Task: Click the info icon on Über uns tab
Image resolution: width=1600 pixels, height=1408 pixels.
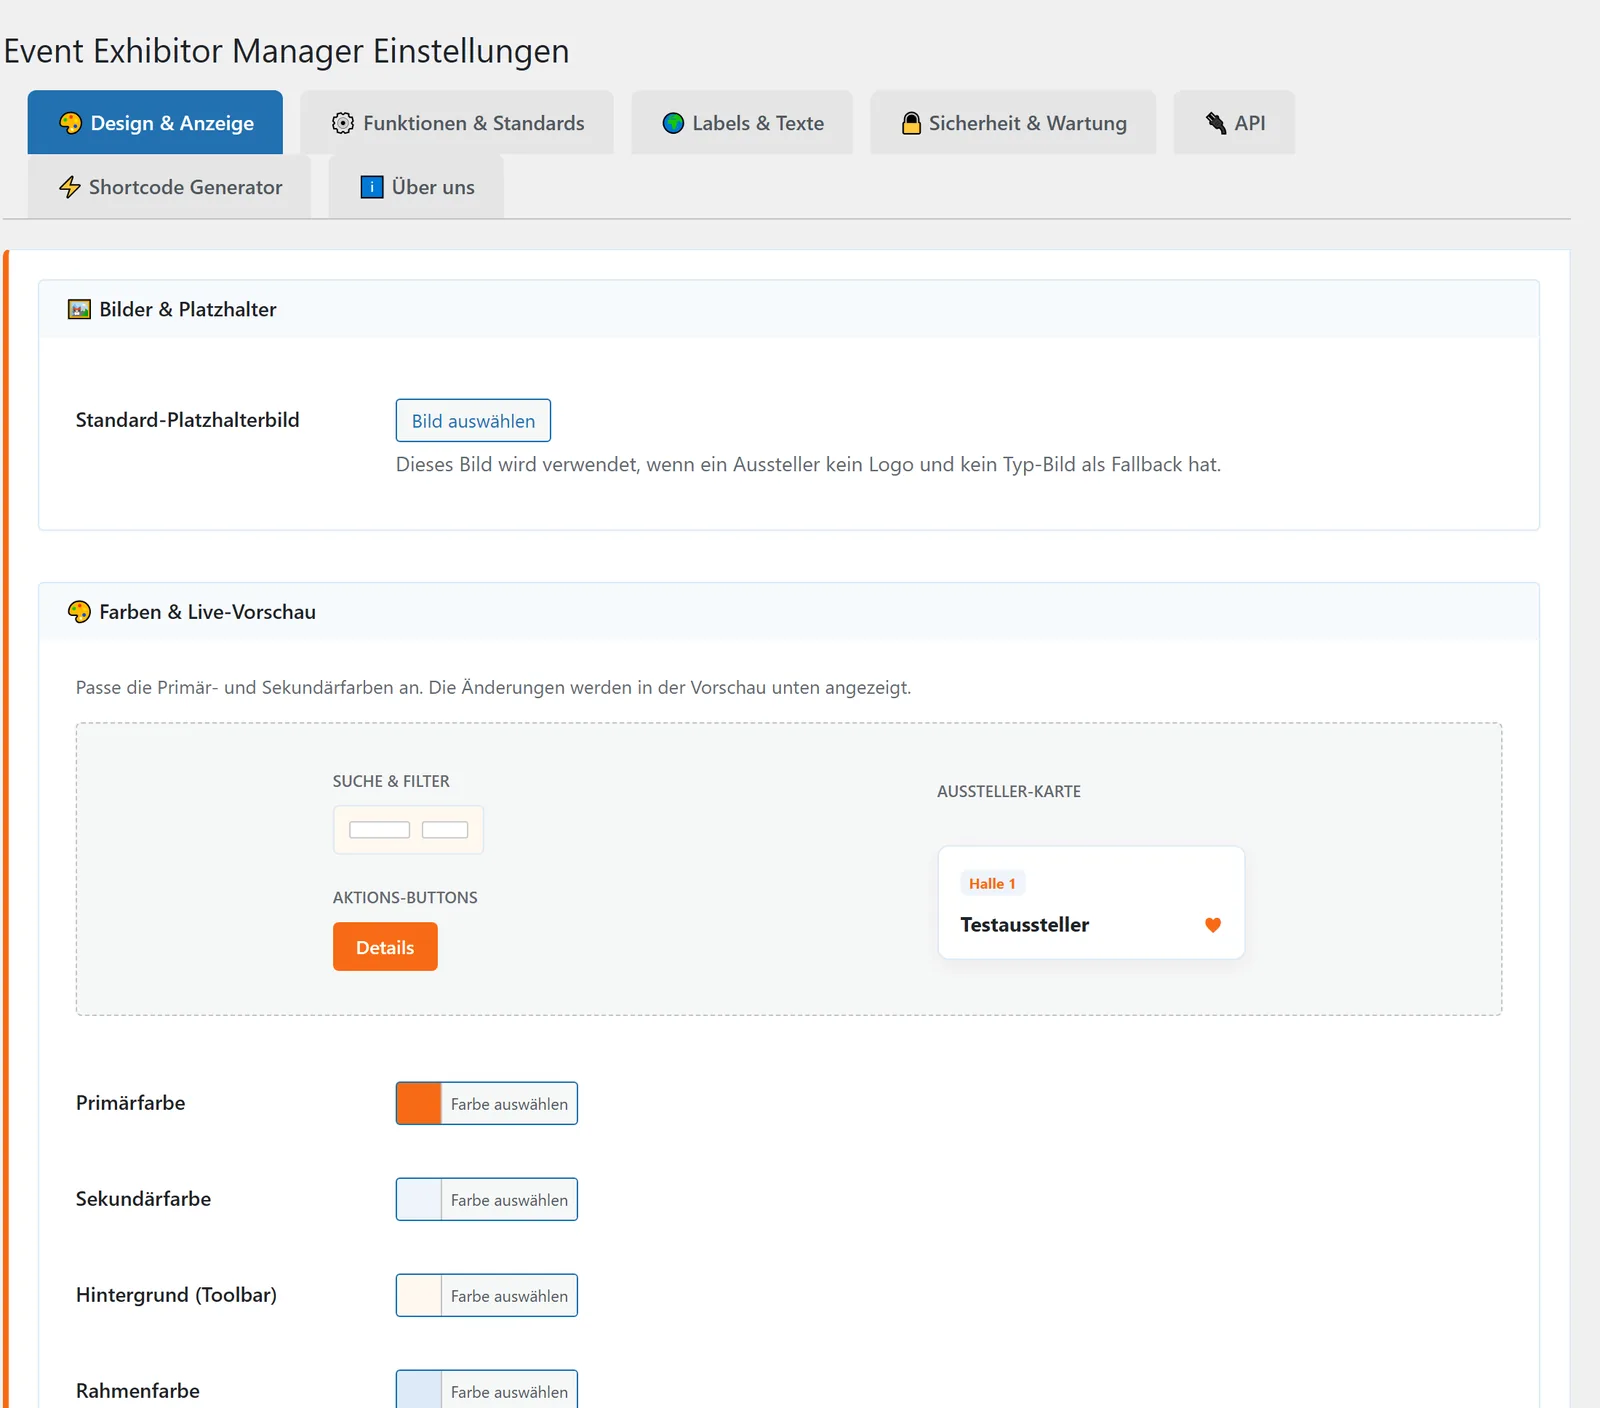Action: 372,187
